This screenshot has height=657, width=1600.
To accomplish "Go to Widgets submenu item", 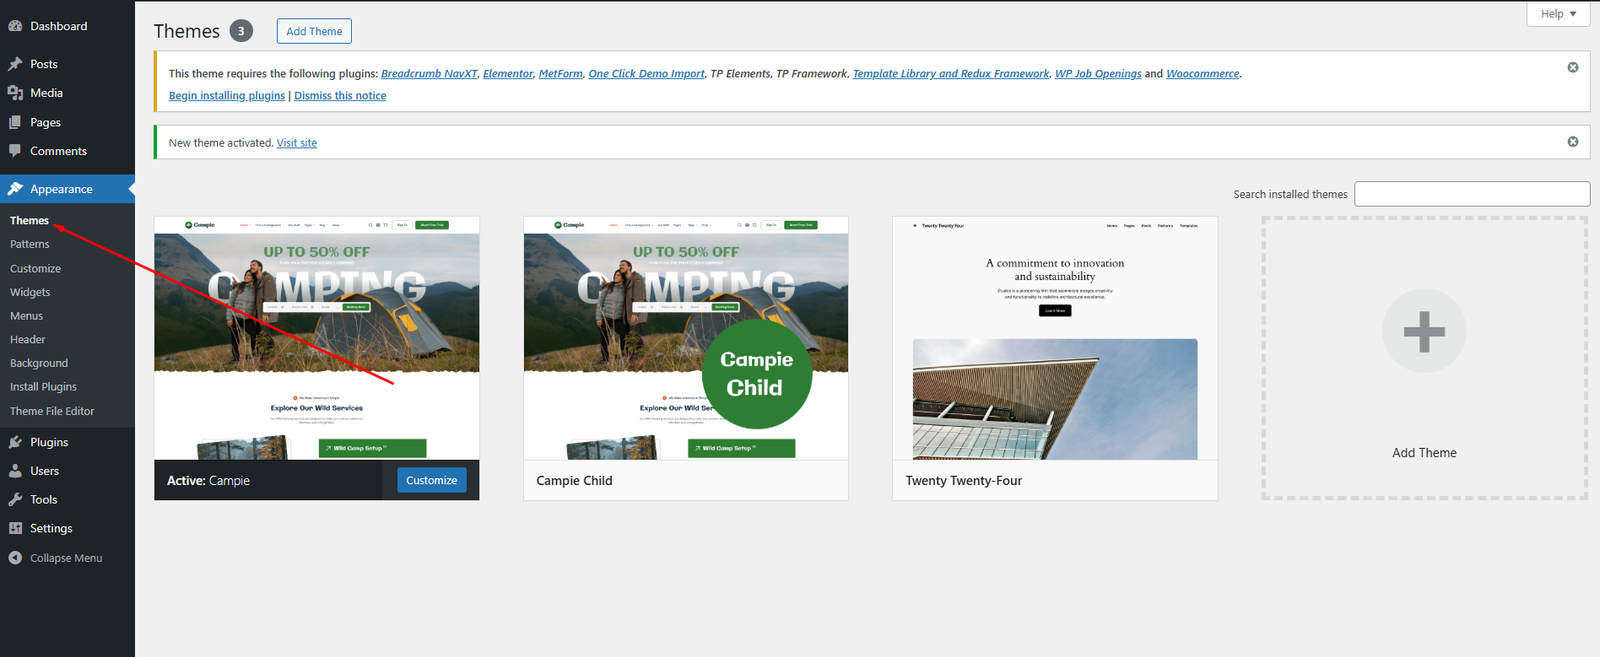I will coord(30,292).
